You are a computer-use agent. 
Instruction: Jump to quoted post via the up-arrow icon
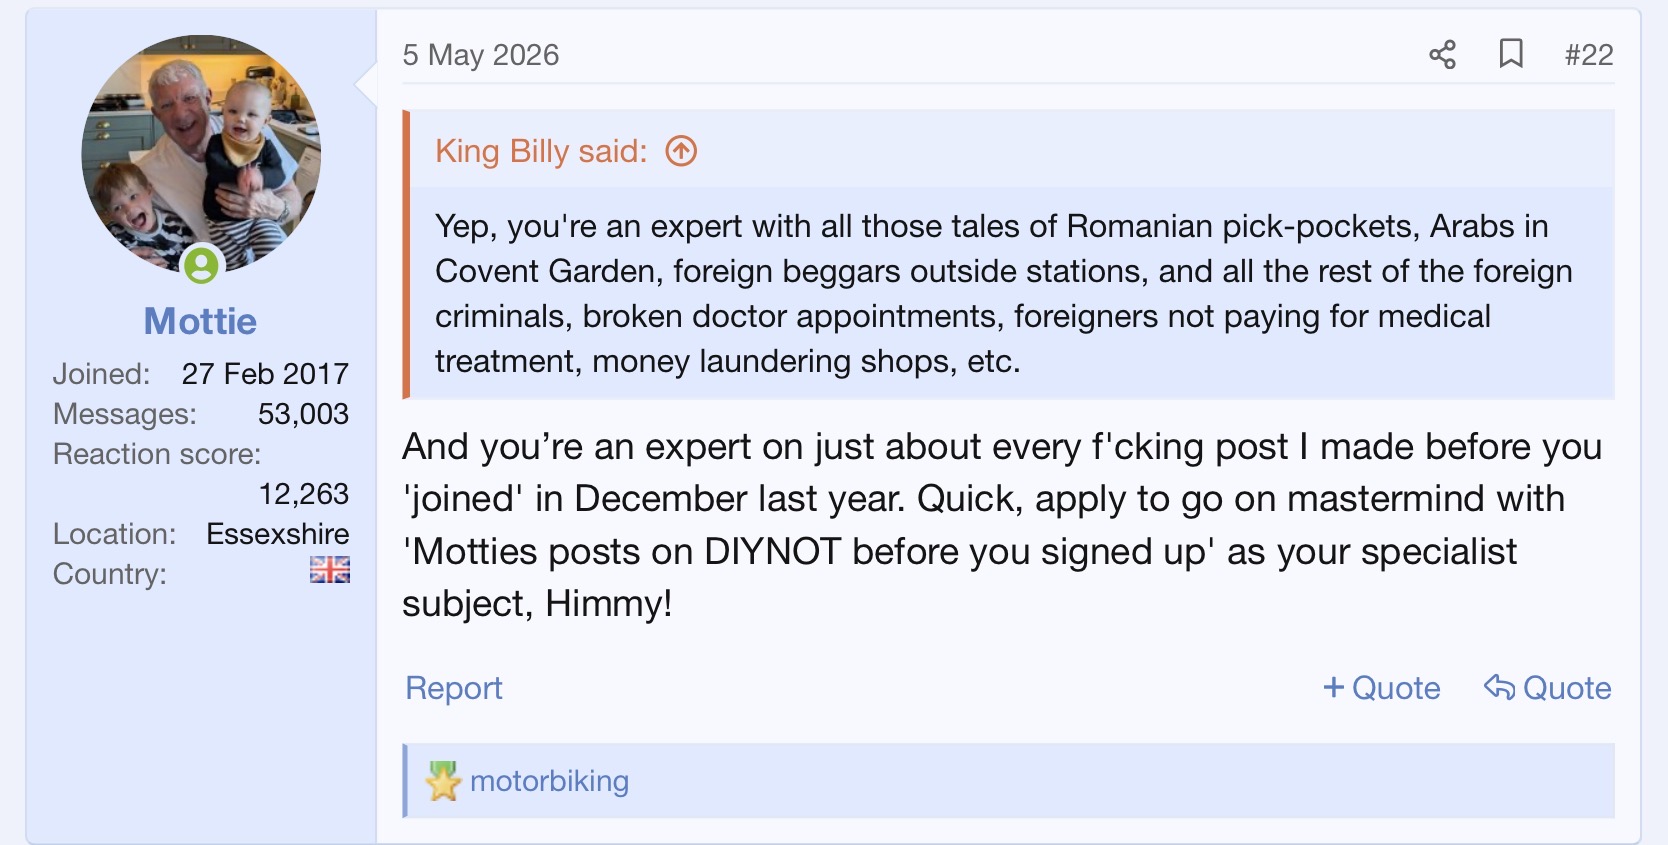click(681, 151)
